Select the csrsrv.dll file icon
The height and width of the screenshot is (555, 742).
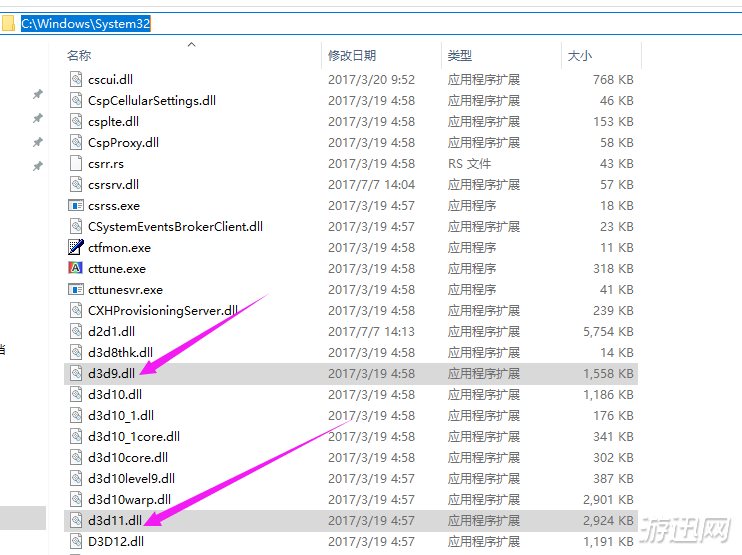[76, 184]
